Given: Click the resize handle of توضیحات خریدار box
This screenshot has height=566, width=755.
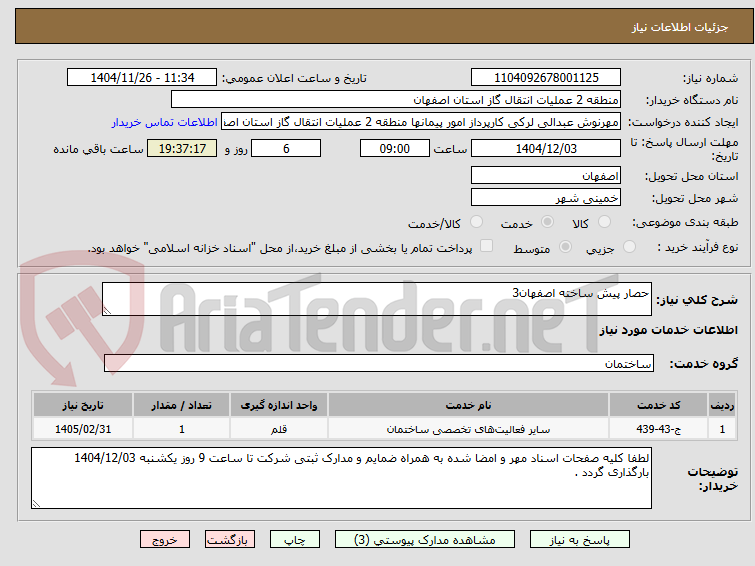Looking at the screenshot, I should click(x=36, y=504).
